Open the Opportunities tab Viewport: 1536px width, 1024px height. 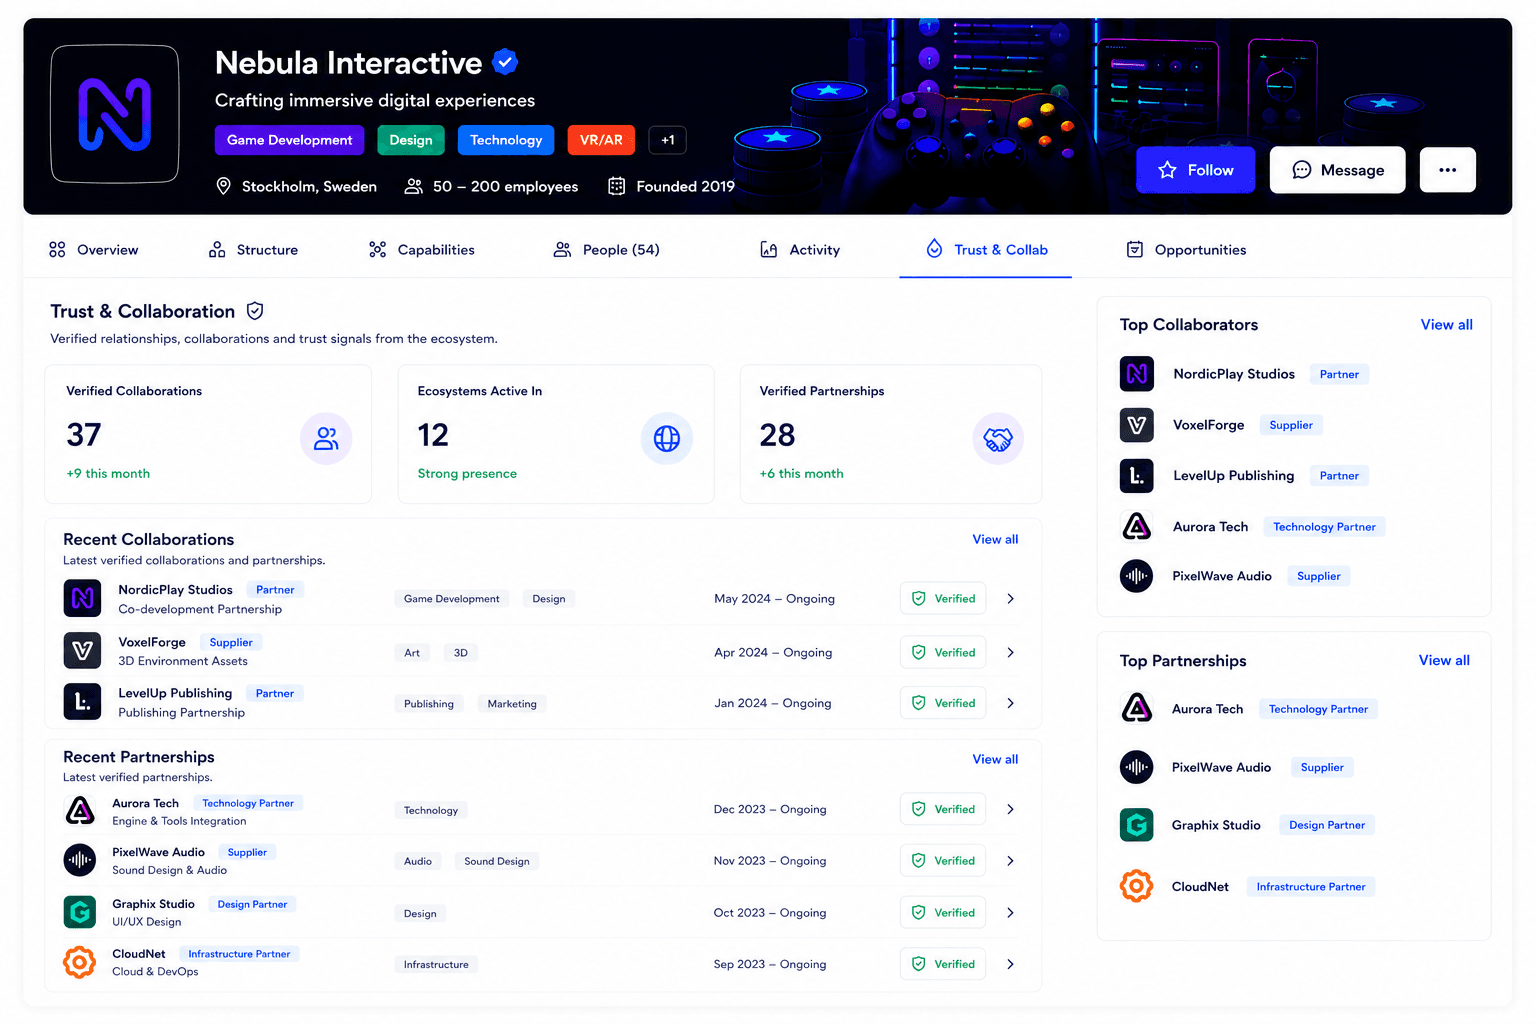click(1186, 250)
